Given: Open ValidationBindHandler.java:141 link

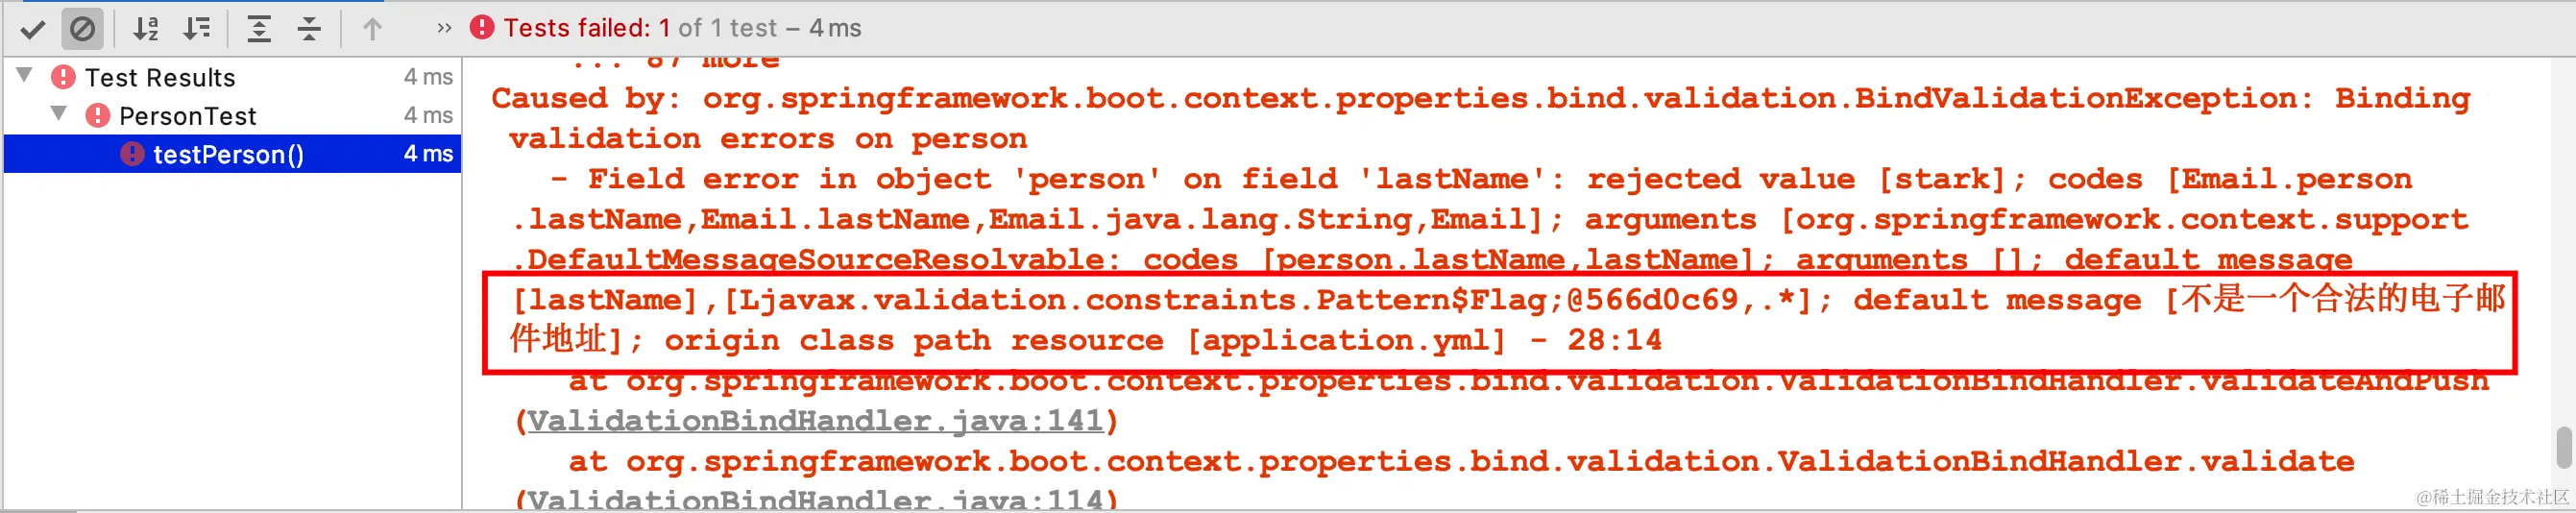Looking at the screenshot, I should [815, 421].
